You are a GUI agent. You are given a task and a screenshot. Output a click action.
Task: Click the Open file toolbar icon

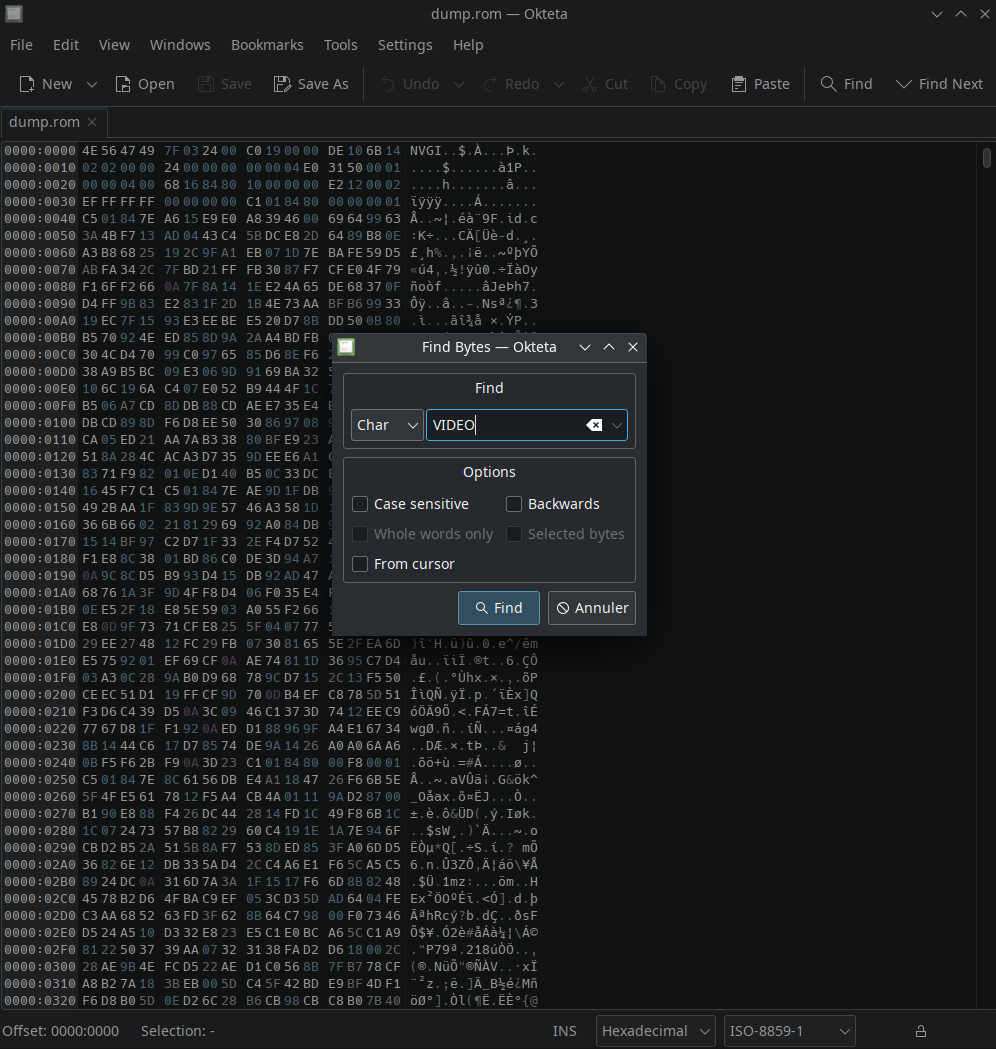coord(123,84)
